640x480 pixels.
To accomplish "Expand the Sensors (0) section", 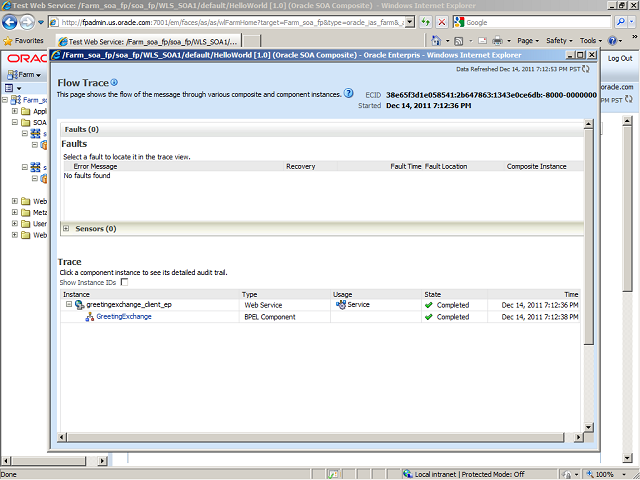I will coord(66,229).
